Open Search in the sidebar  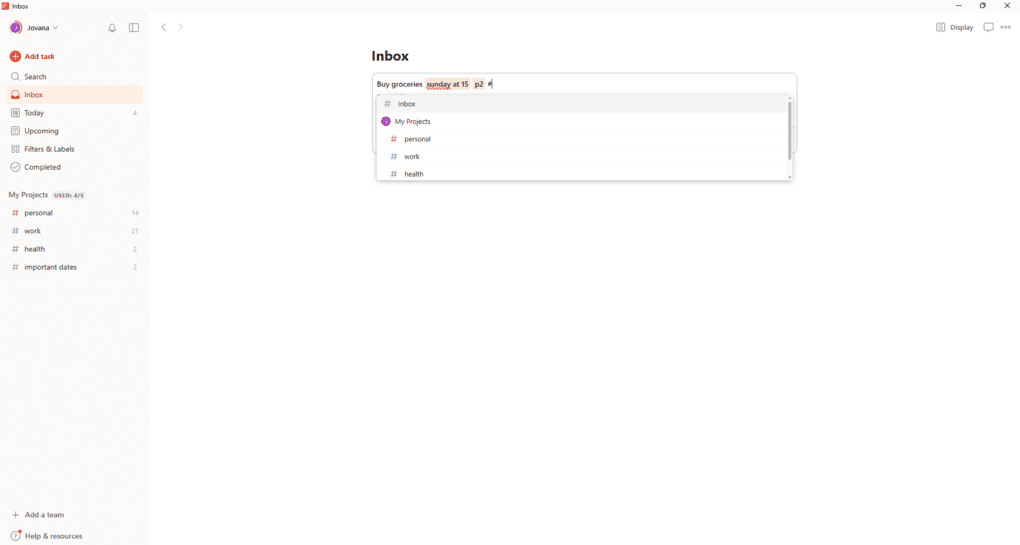point(74,77)
